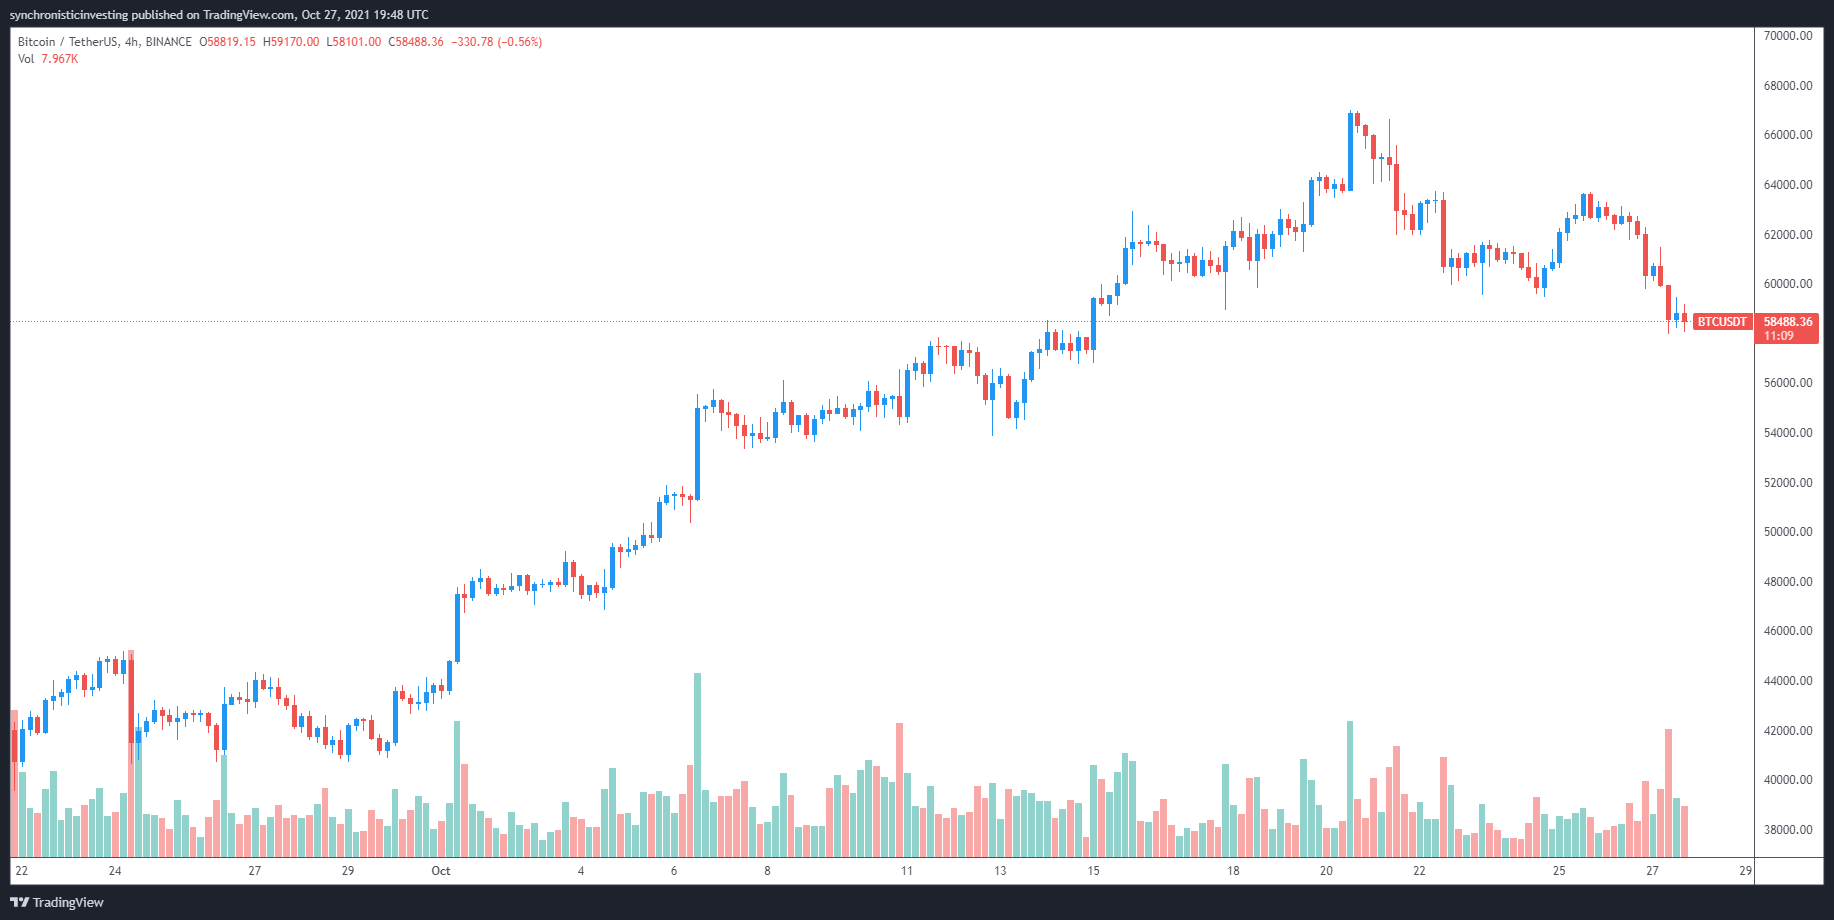Click the tall red volume bar near Oct 27
1834x920 pixels.
tap(1668, 793)
